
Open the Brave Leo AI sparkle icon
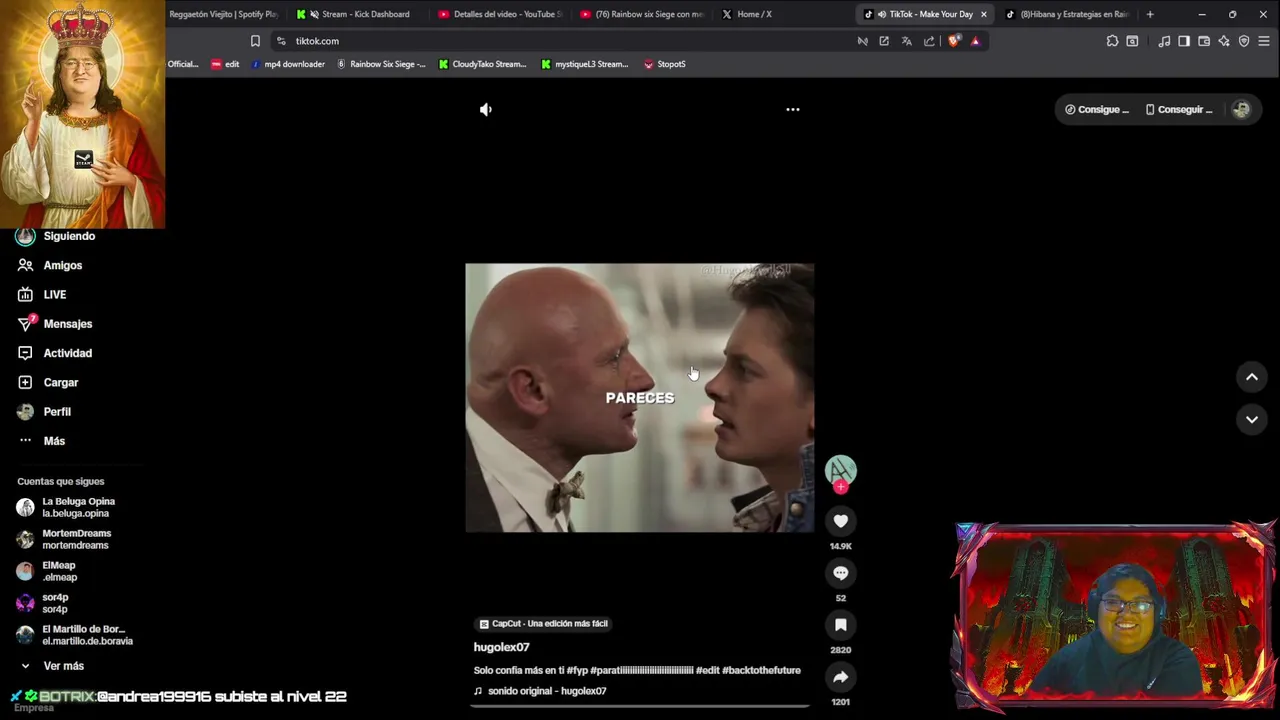coord(1224,41)
